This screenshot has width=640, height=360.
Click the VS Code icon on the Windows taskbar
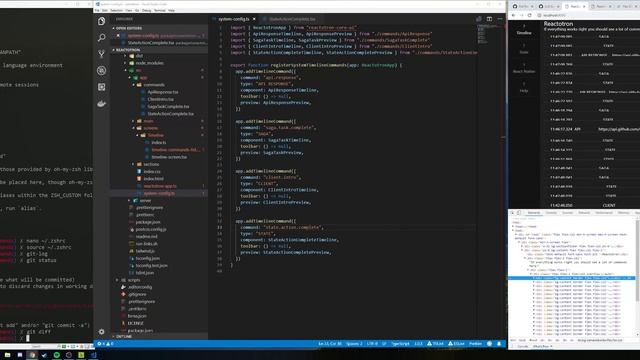click(x=93, y=355)
